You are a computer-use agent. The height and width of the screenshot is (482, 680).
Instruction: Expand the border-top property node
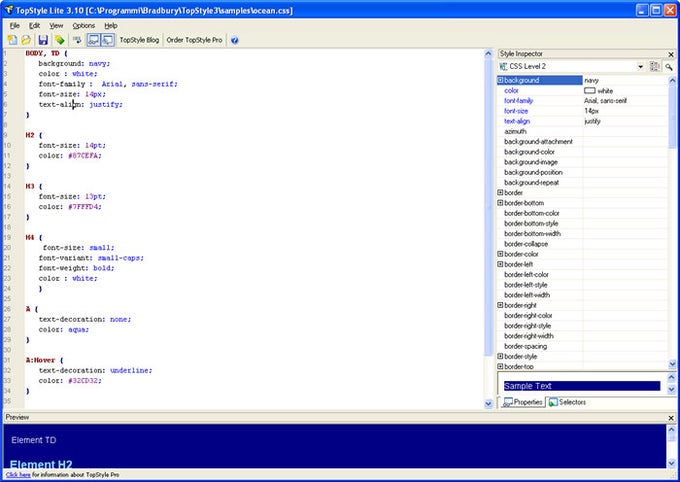pyautogui.click(x=500, y=367)
